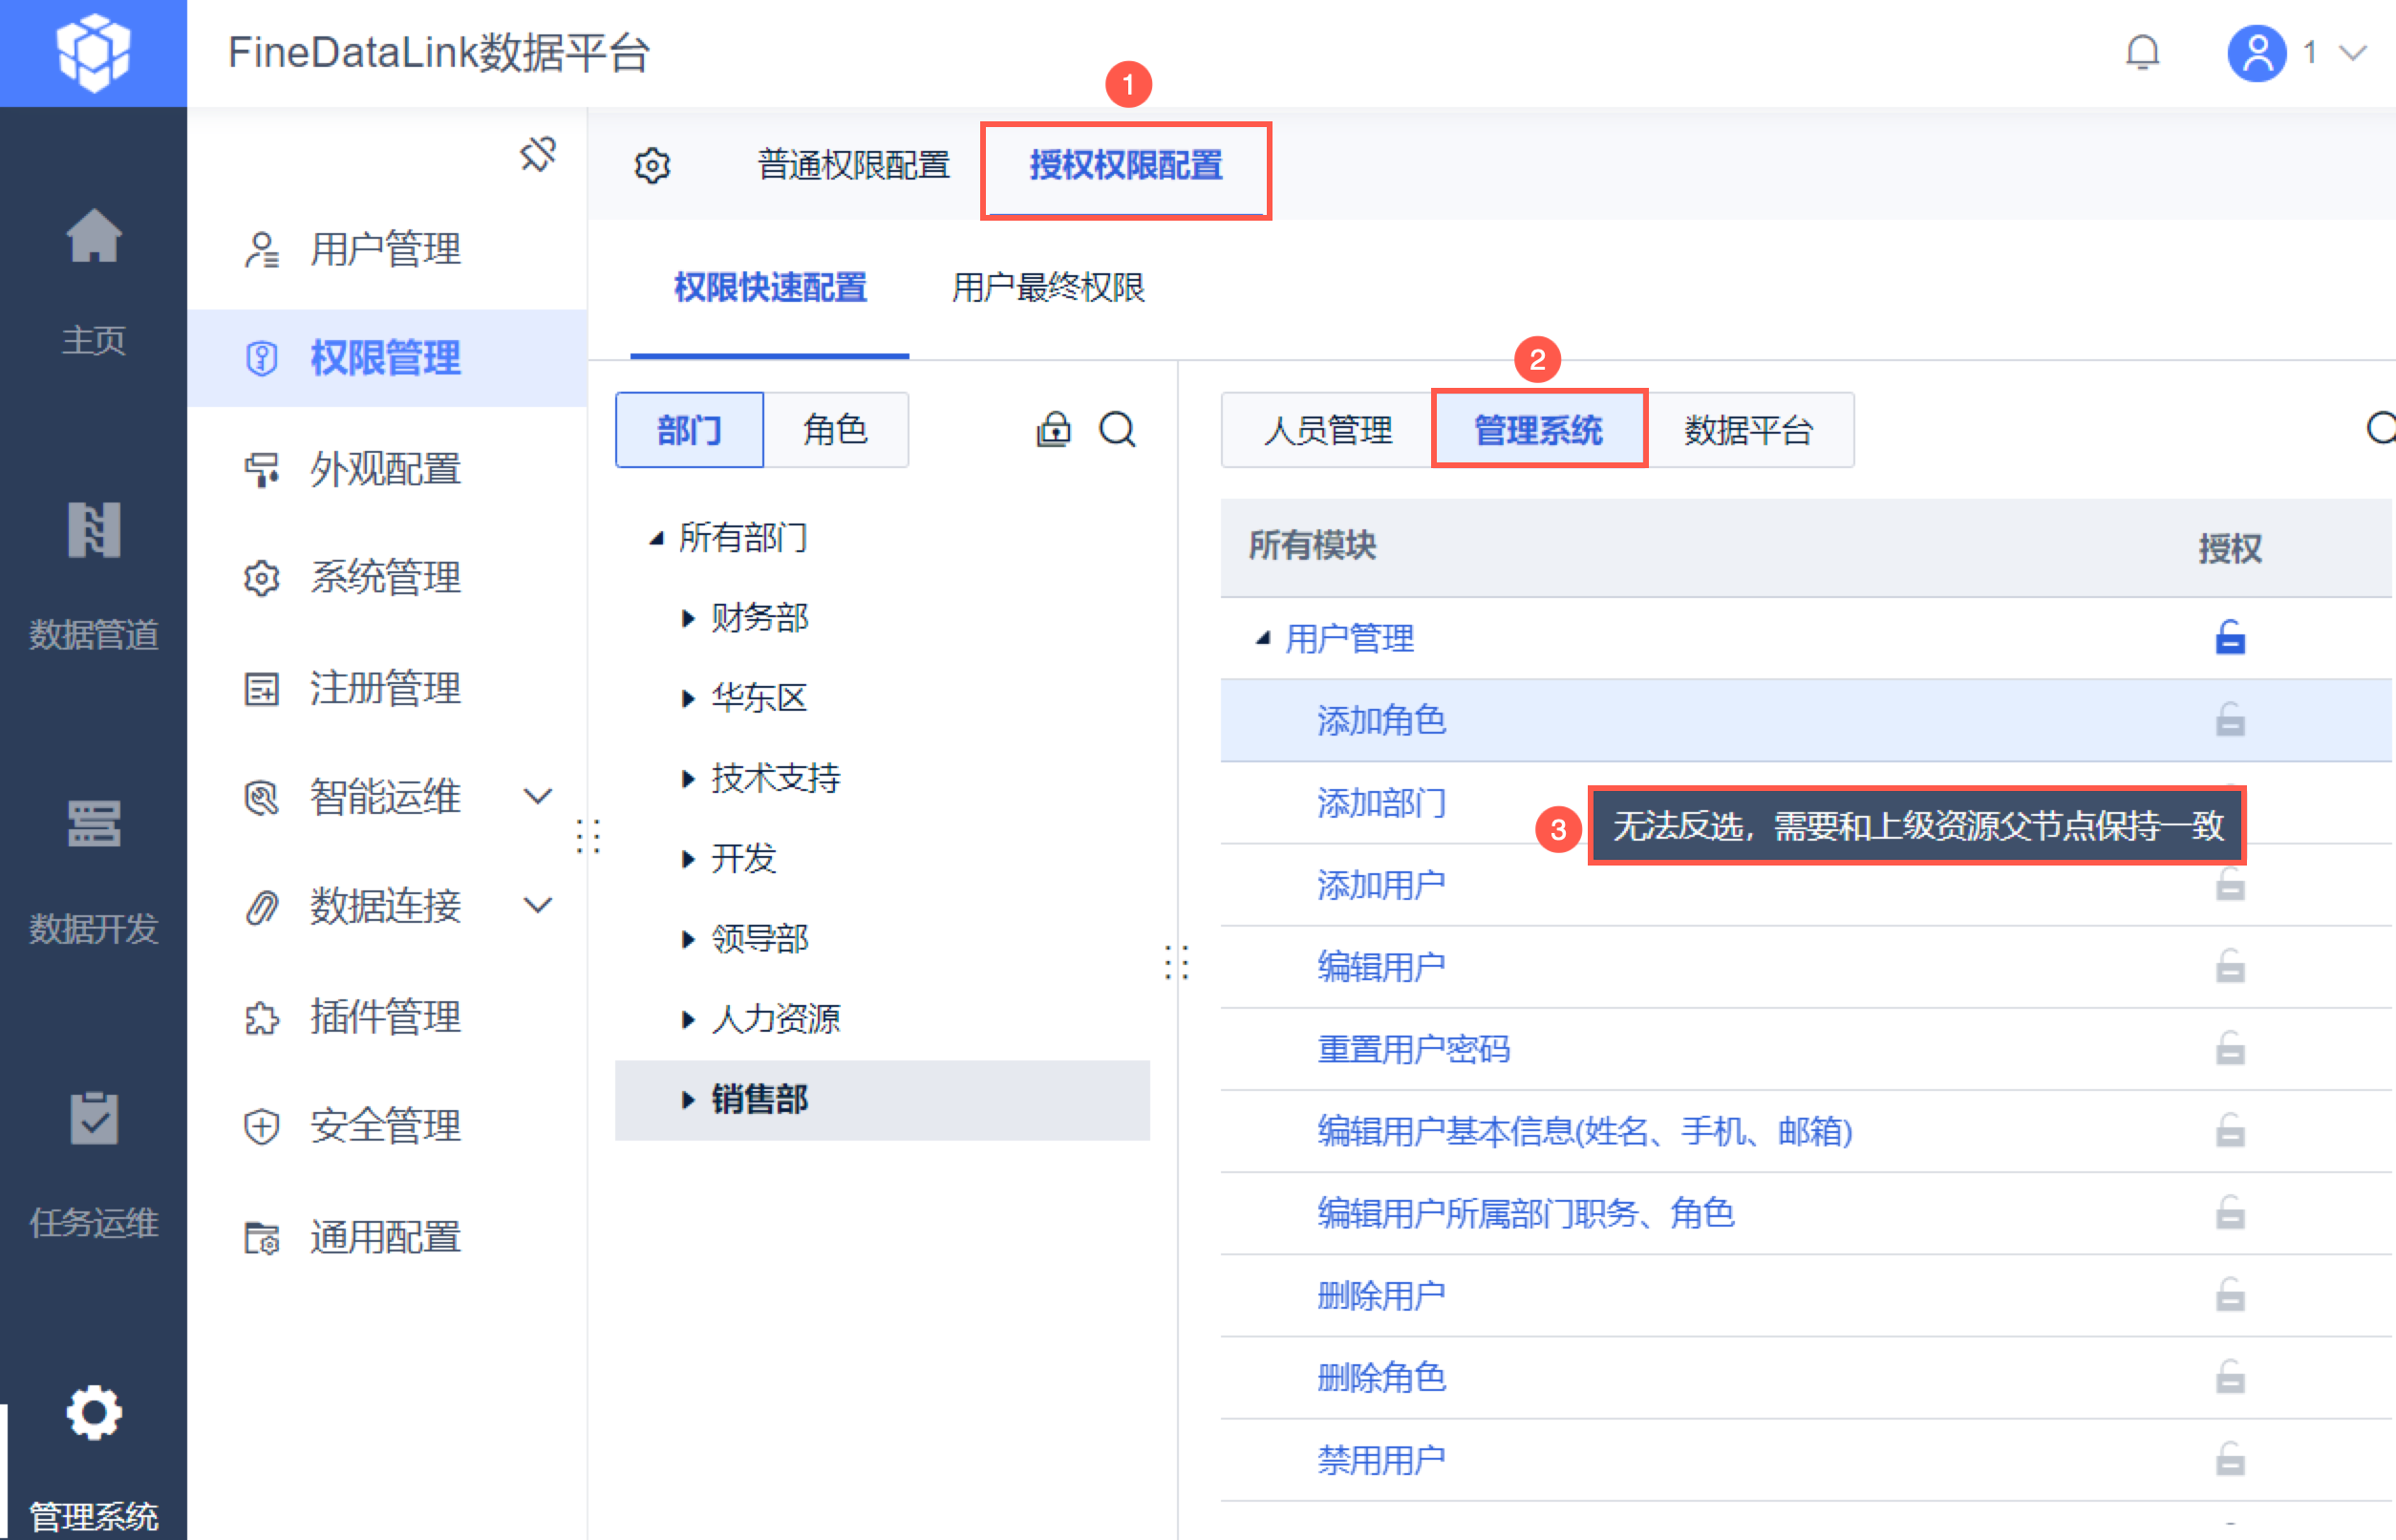Toggle the 删除用户 authorization lock
This screenshot has width=2396, height=1540.
click(2229, 1296)
